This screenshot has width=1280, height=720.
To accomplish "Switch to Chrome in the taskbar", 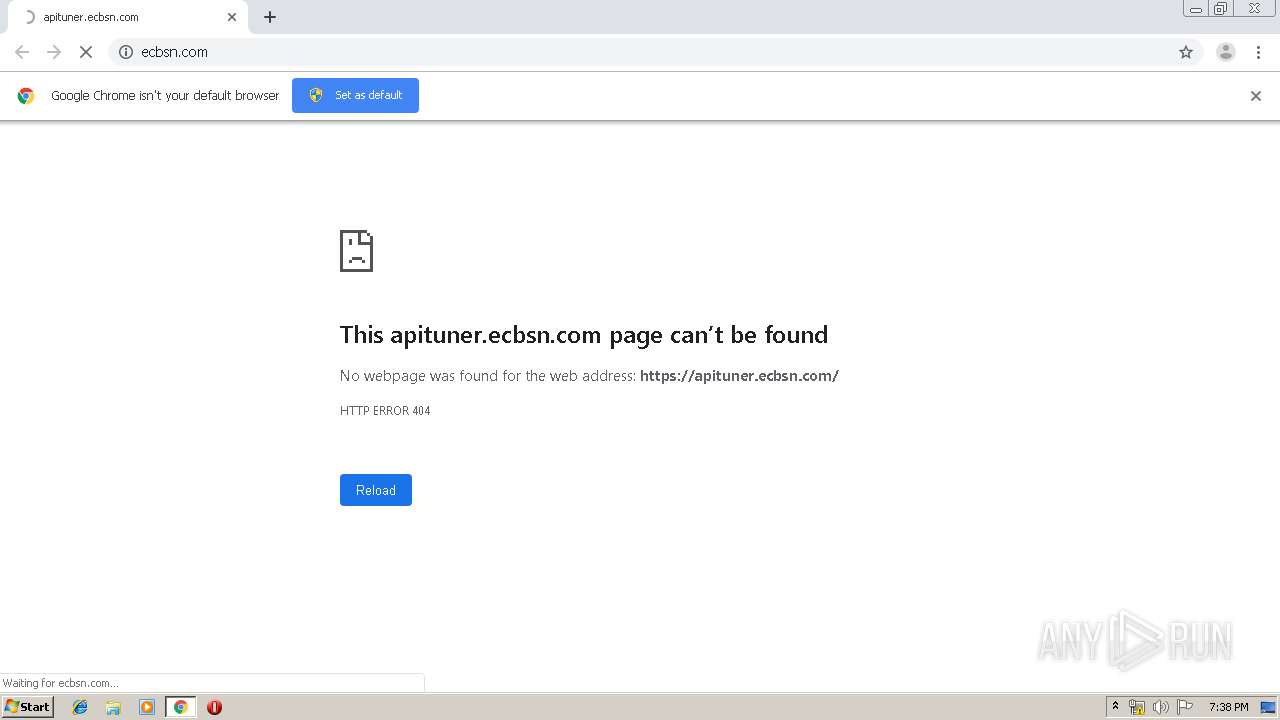I will click(x=180, y=707).
